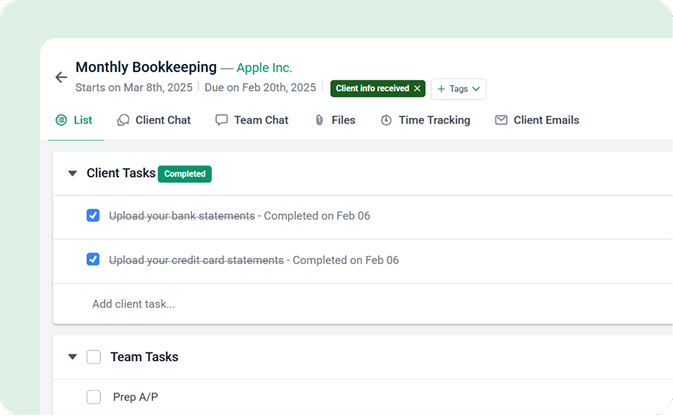Collapse the Team Tasks section
673x416 pixels.
click(x=73, y=357)
